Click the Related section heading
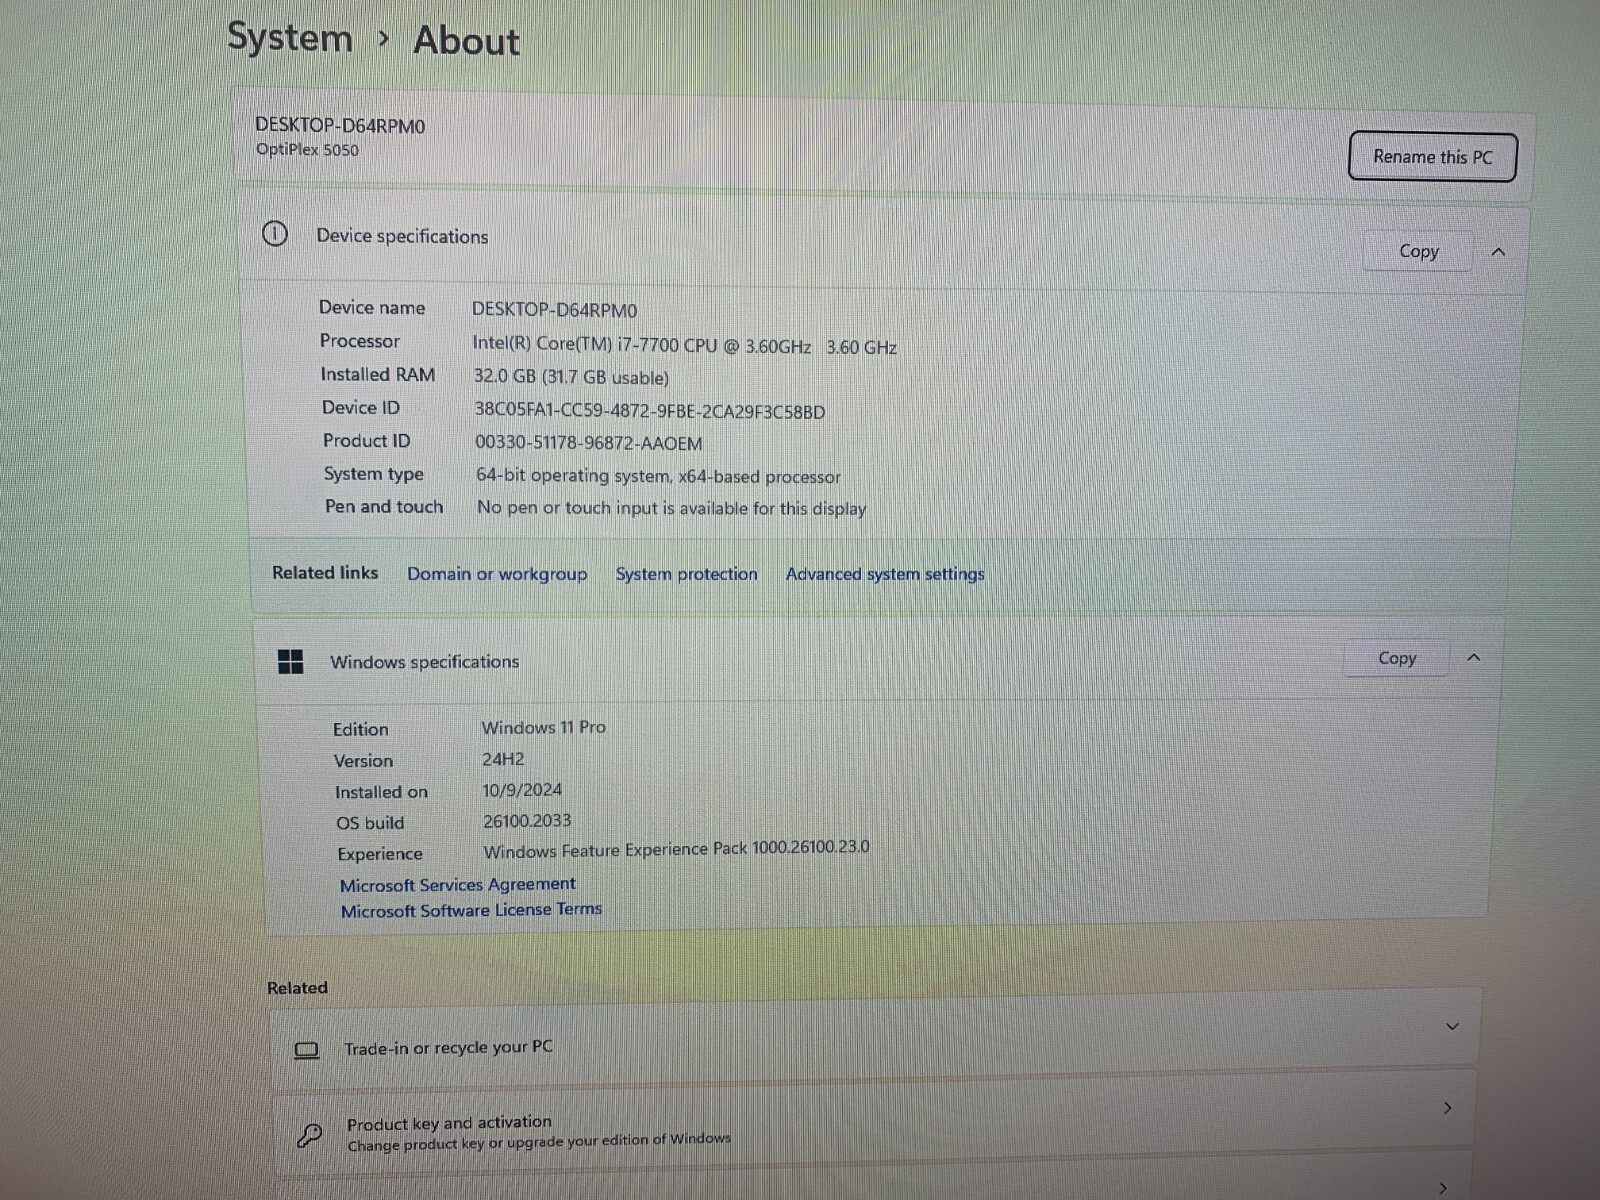 tap(297, 988)
